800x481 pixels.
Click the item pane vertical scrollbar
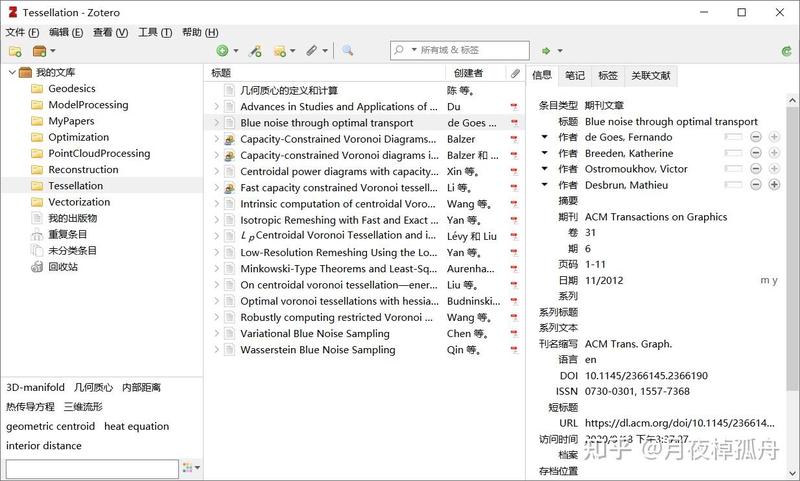(791, 248)
